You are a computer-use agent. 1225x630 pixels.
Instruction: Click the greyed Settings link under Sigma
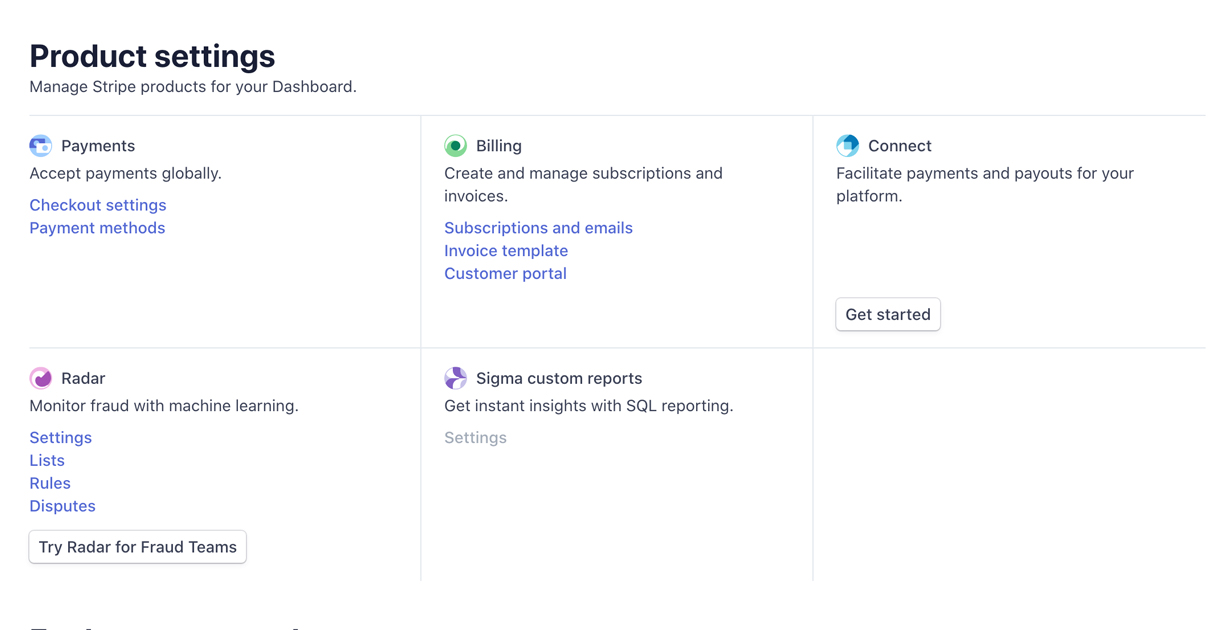coord(475,438)
